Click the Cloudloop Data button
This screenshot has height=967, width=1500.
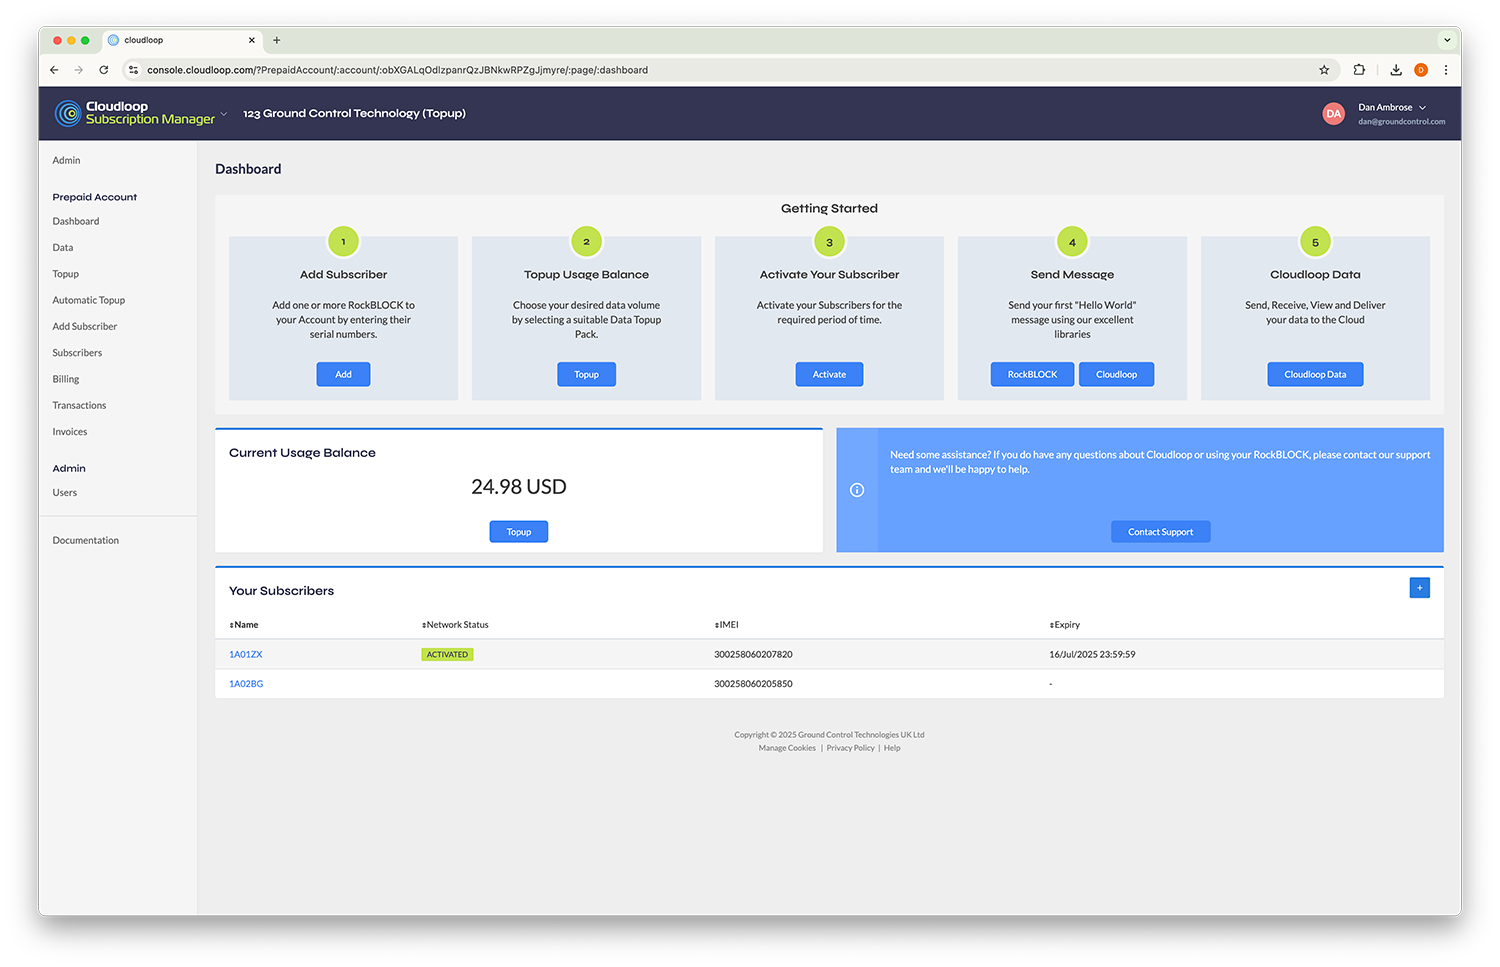coord(1315,374)
